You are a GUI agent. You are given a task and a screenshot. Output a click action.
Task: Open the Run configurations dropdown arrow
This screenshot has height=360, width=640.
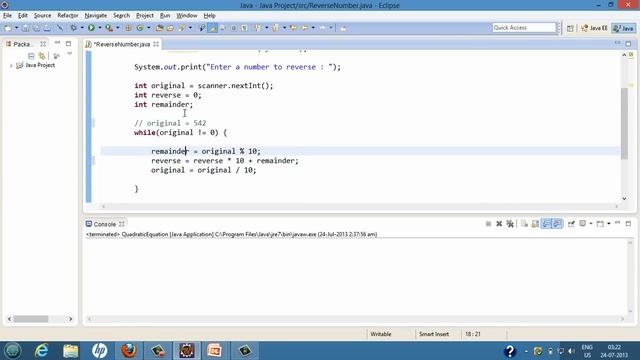click(x=100, y=28)
